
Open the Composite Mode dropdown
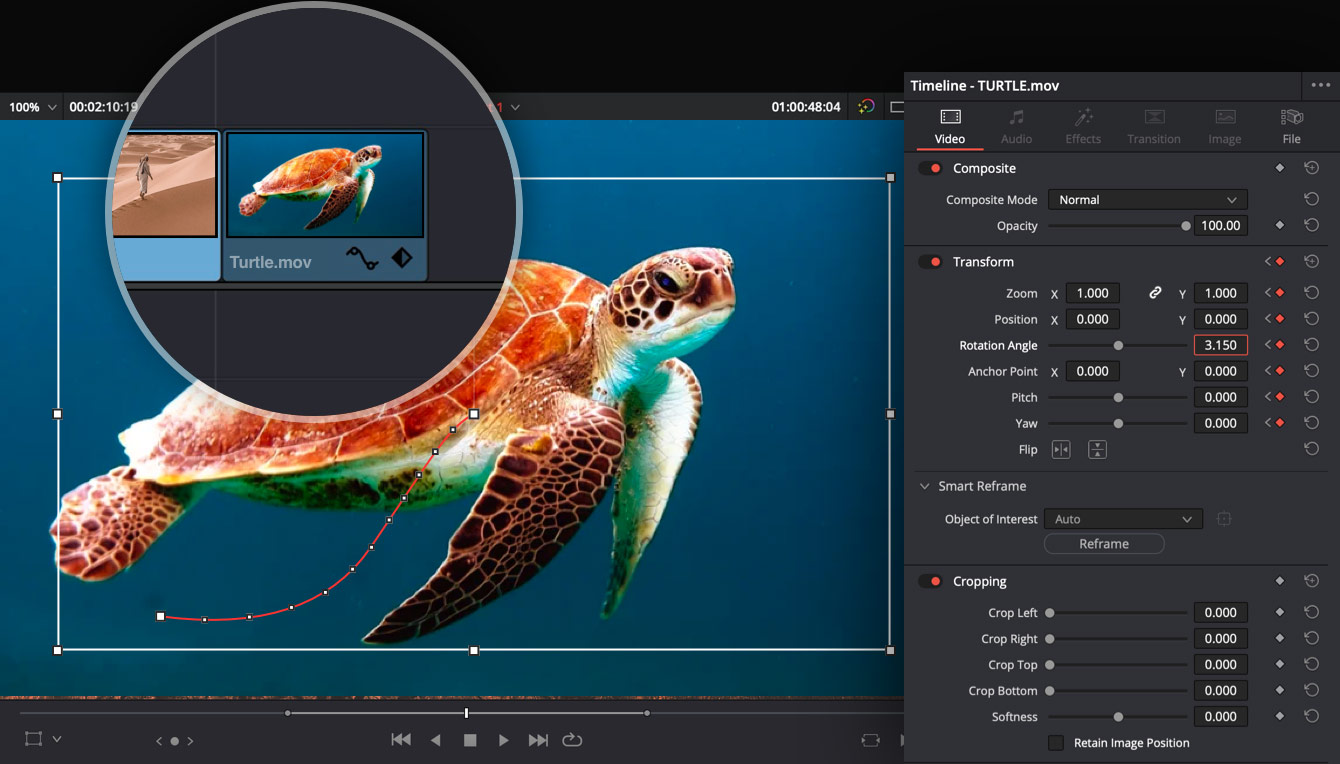(x=1146, y=199)
